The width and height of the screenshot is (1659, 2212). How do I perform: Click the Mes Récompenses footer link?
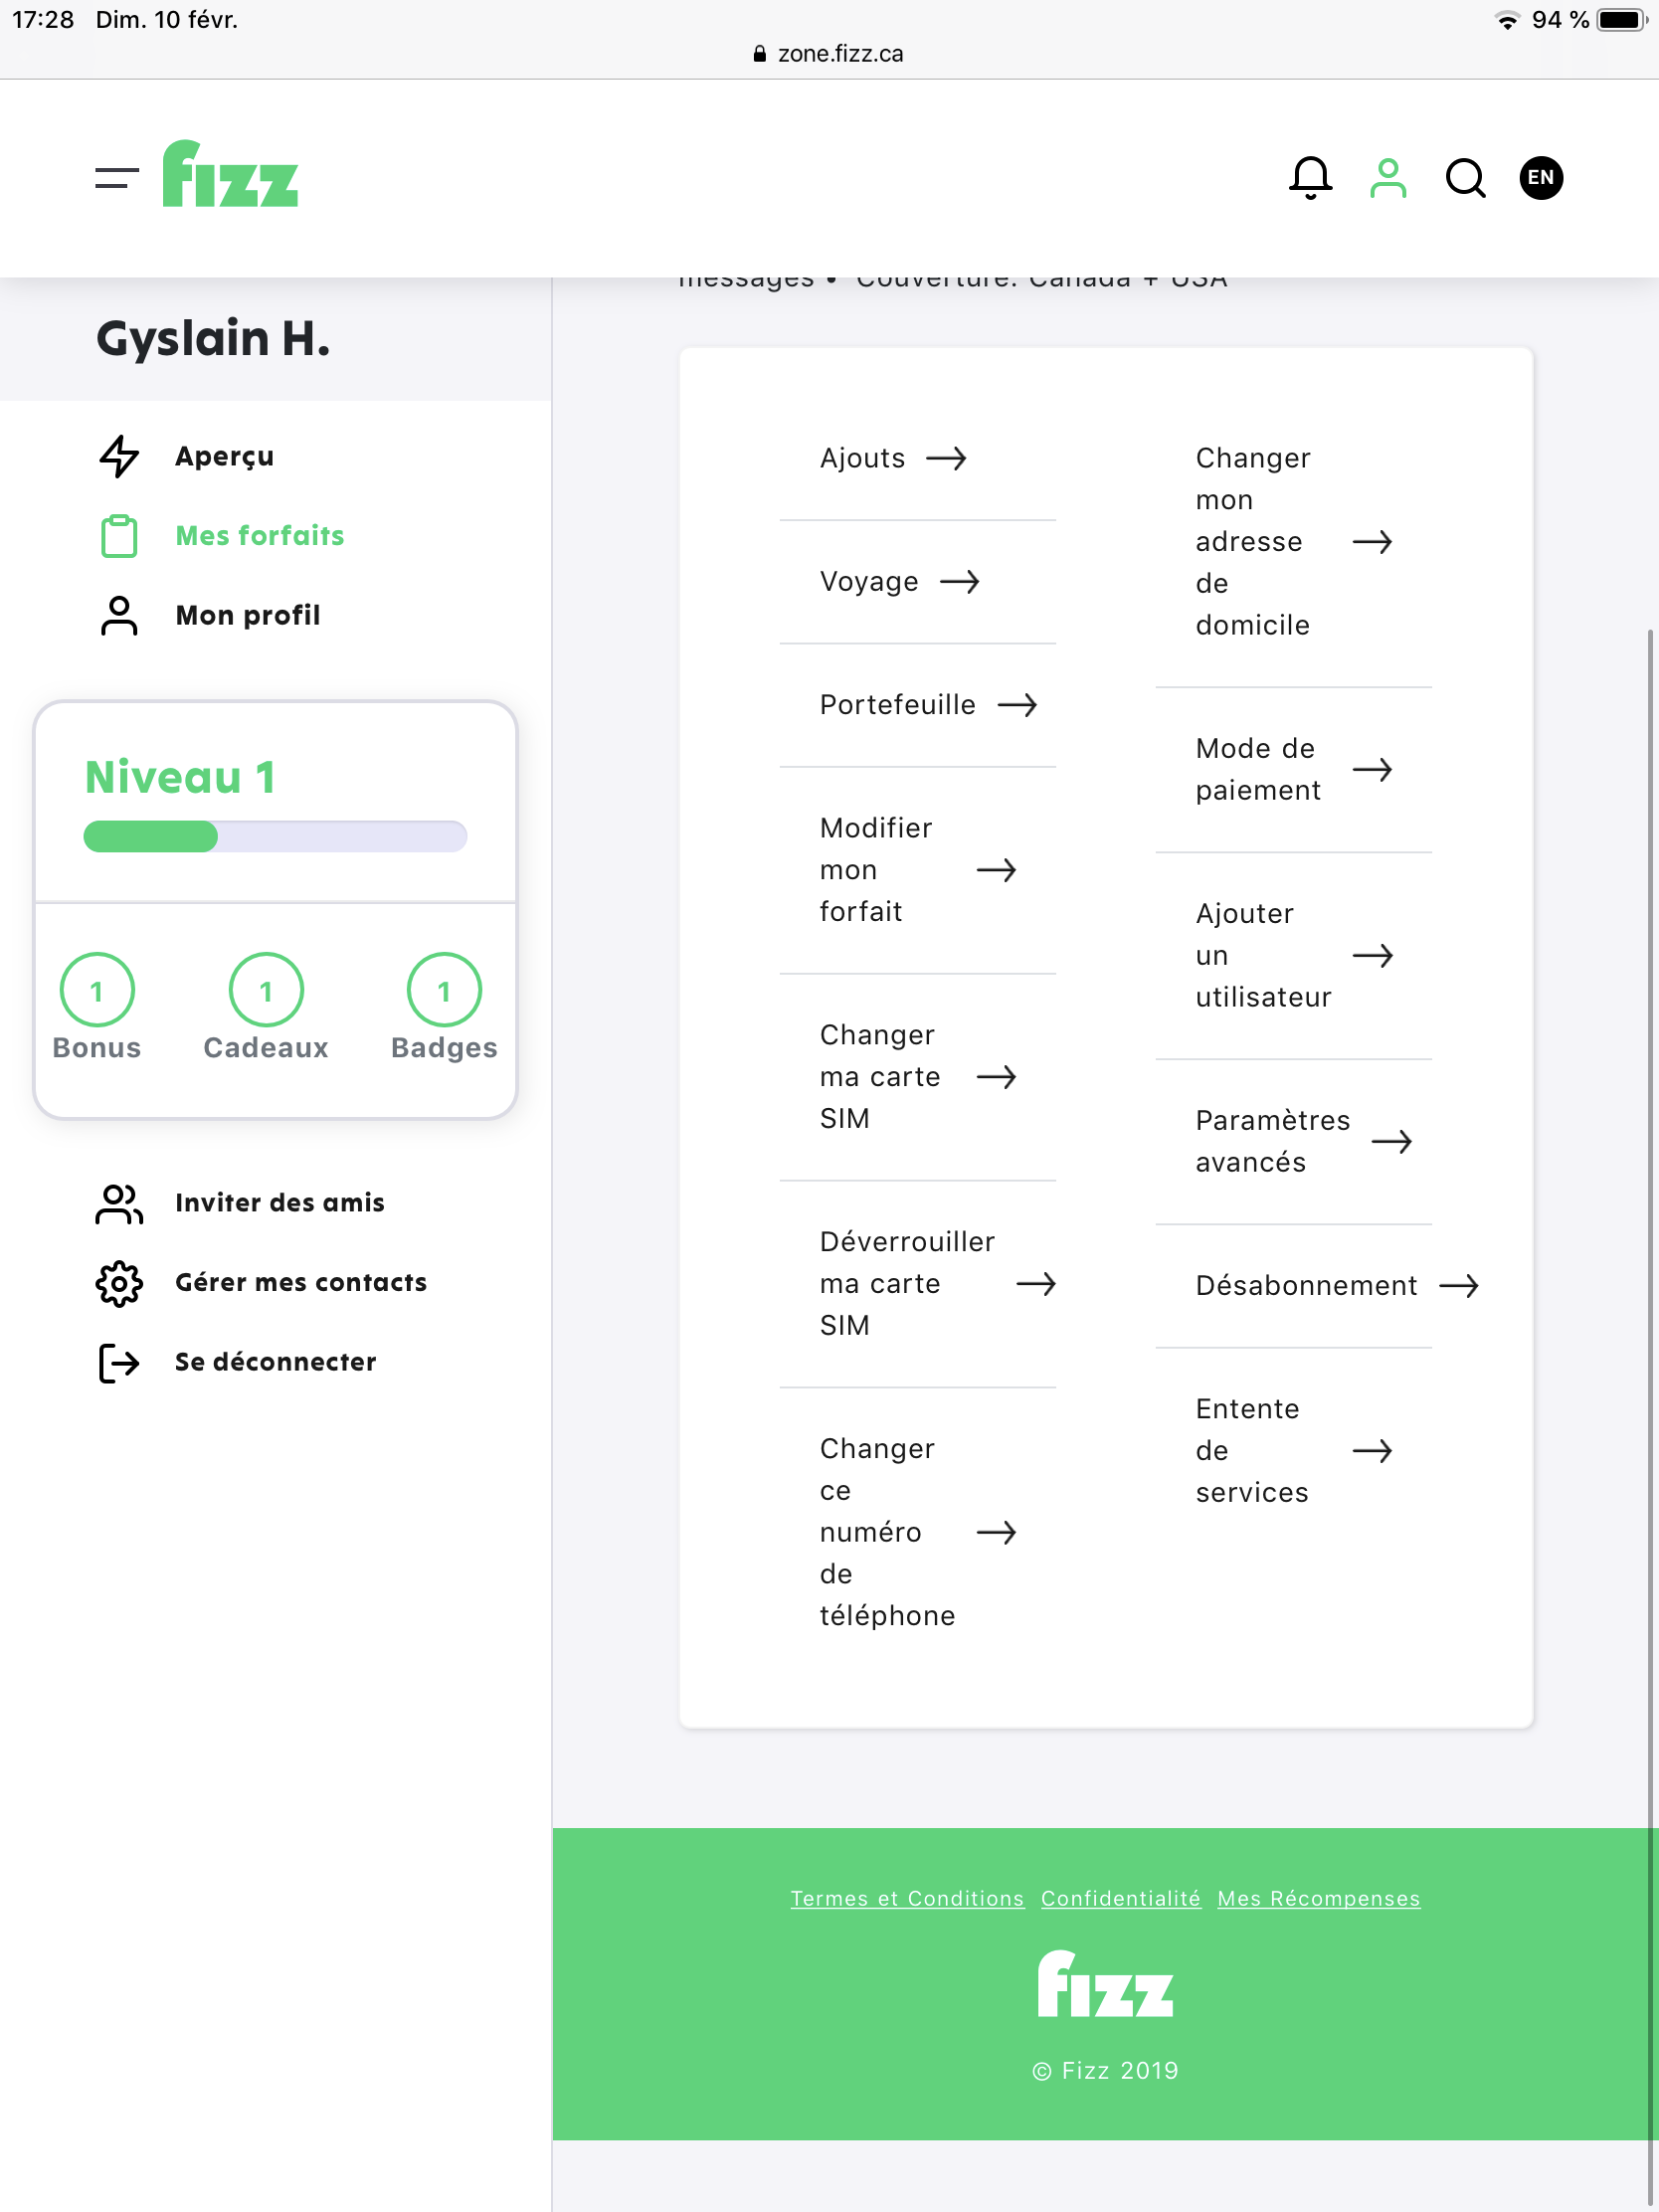[x=1318, y=1898]
